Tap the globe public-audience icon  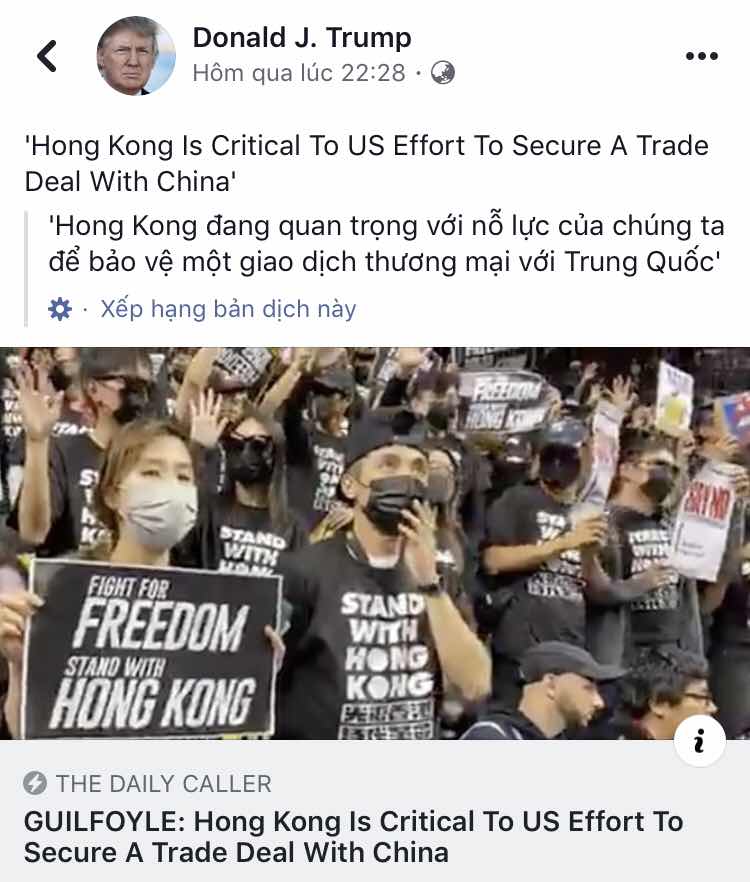tap(443, 73)
